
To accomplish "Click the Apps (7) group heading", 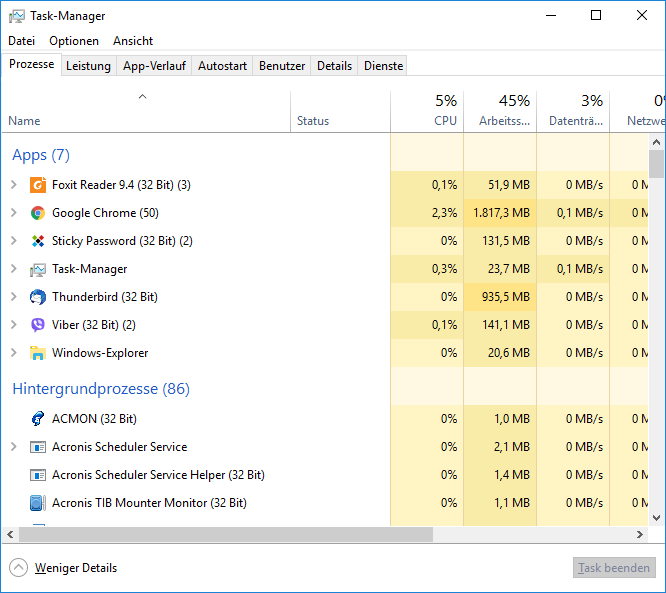I will pyautogui.click(x=41, y=155).
